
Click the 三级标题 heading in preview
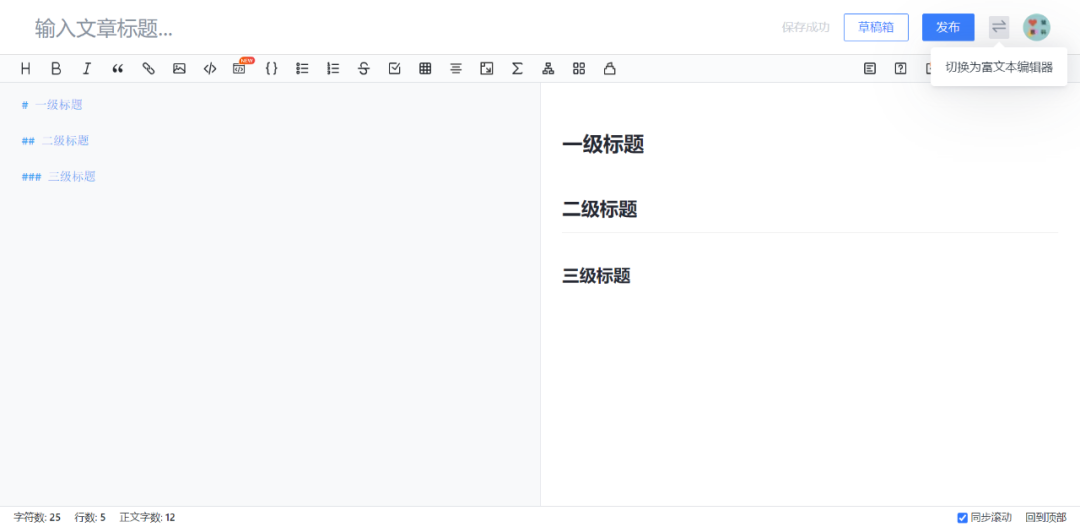coord(596,276)
